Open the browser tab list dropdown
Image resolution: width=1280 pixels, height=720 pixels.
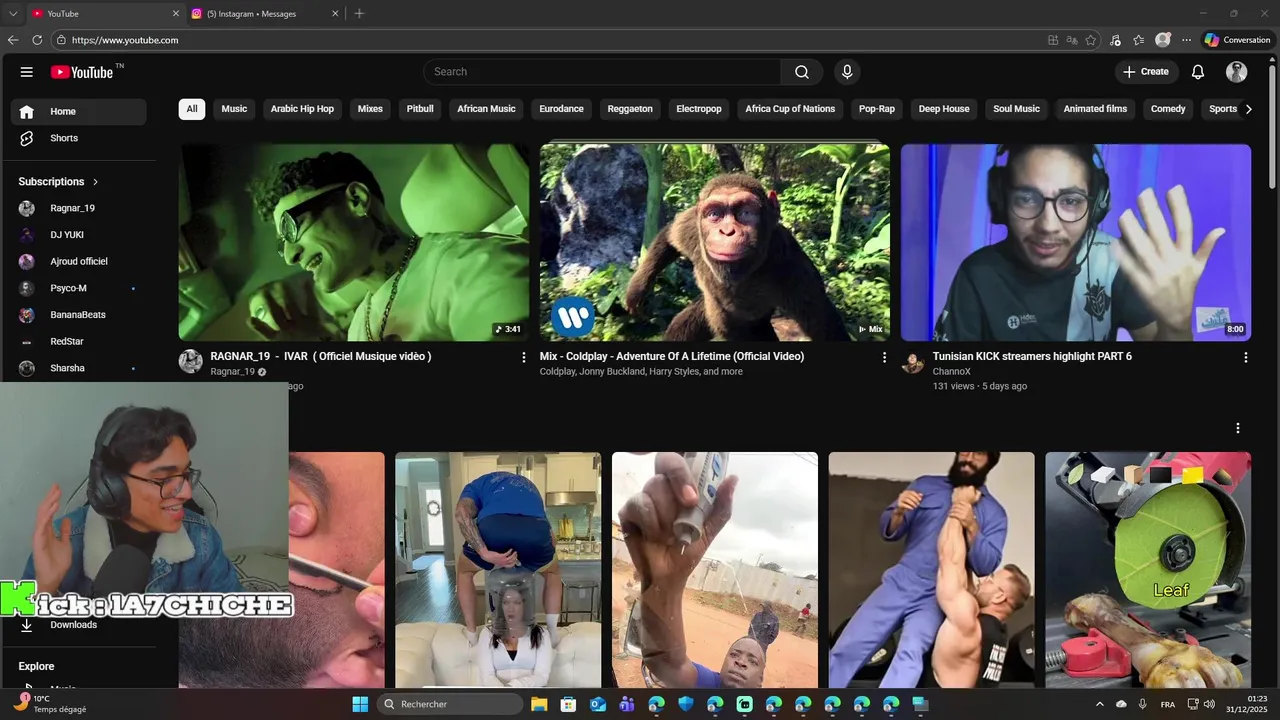pyautogui.click(x=13, y=14)
